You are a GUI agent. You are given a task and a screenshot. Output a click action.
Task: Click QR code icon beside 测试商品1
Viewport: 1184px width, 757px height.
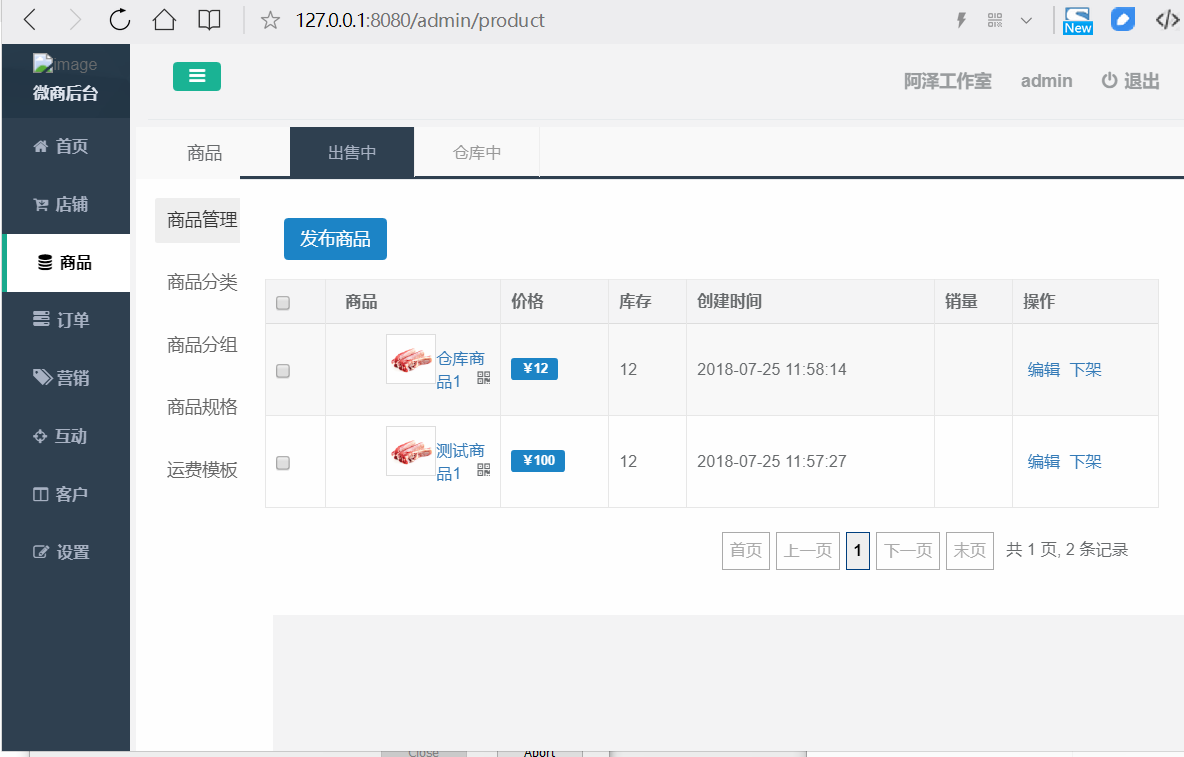484,470
